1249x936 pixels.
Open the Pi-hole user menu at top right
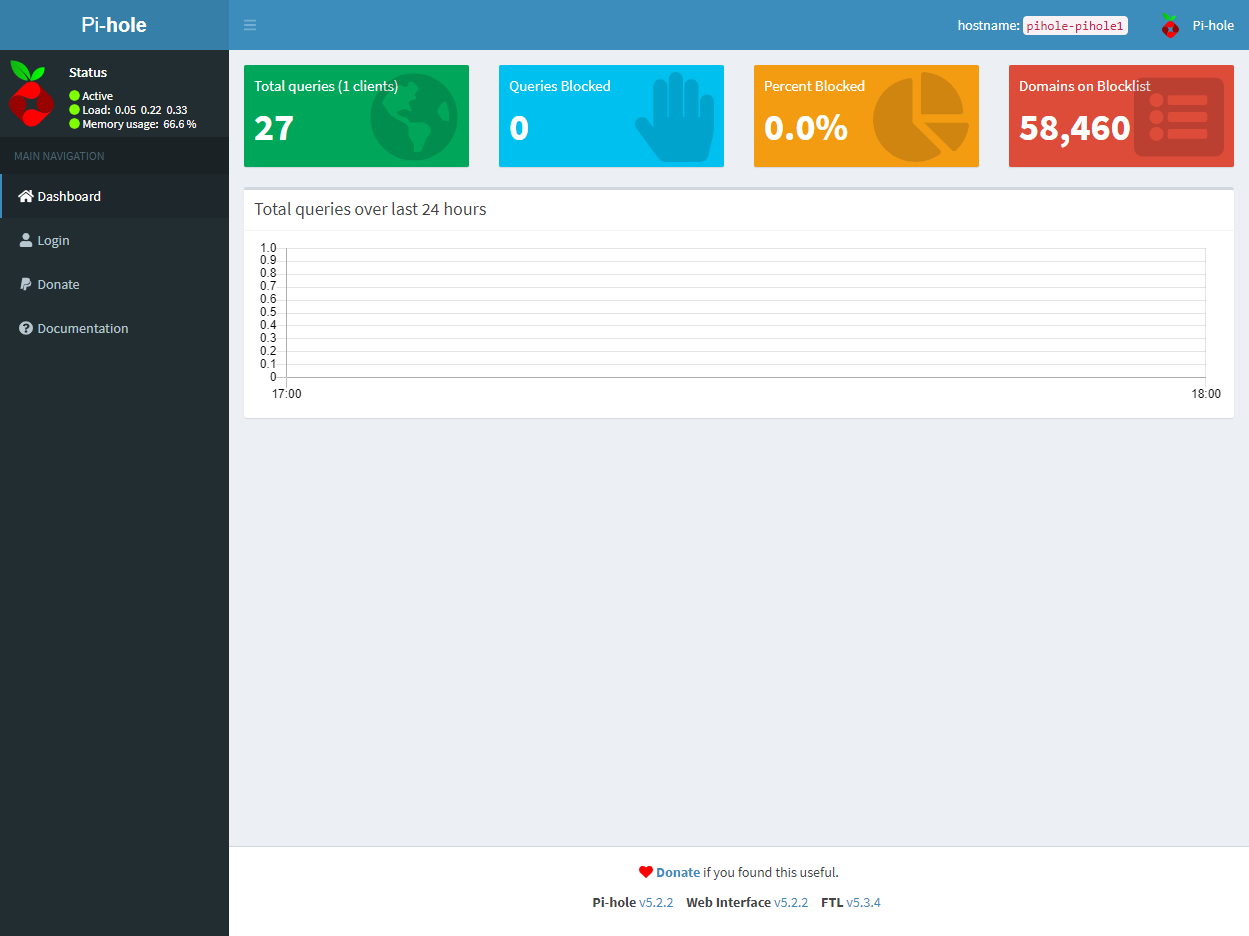pyautogui.click(x=1197, y=25)
